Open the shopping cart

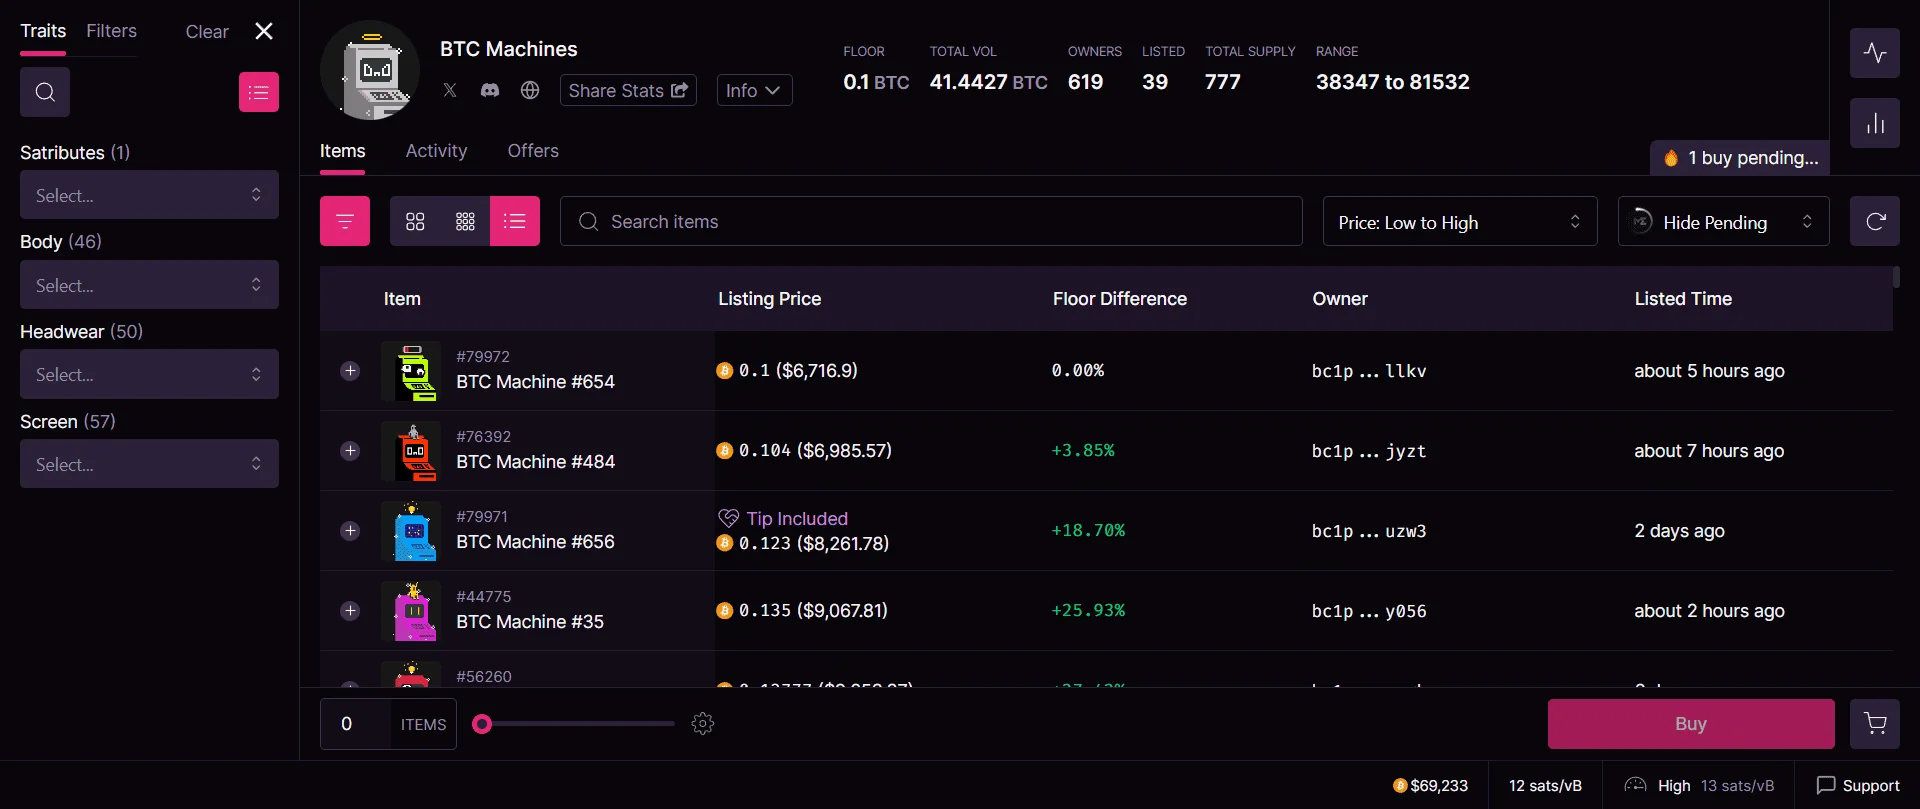(x=1875, y=724)
